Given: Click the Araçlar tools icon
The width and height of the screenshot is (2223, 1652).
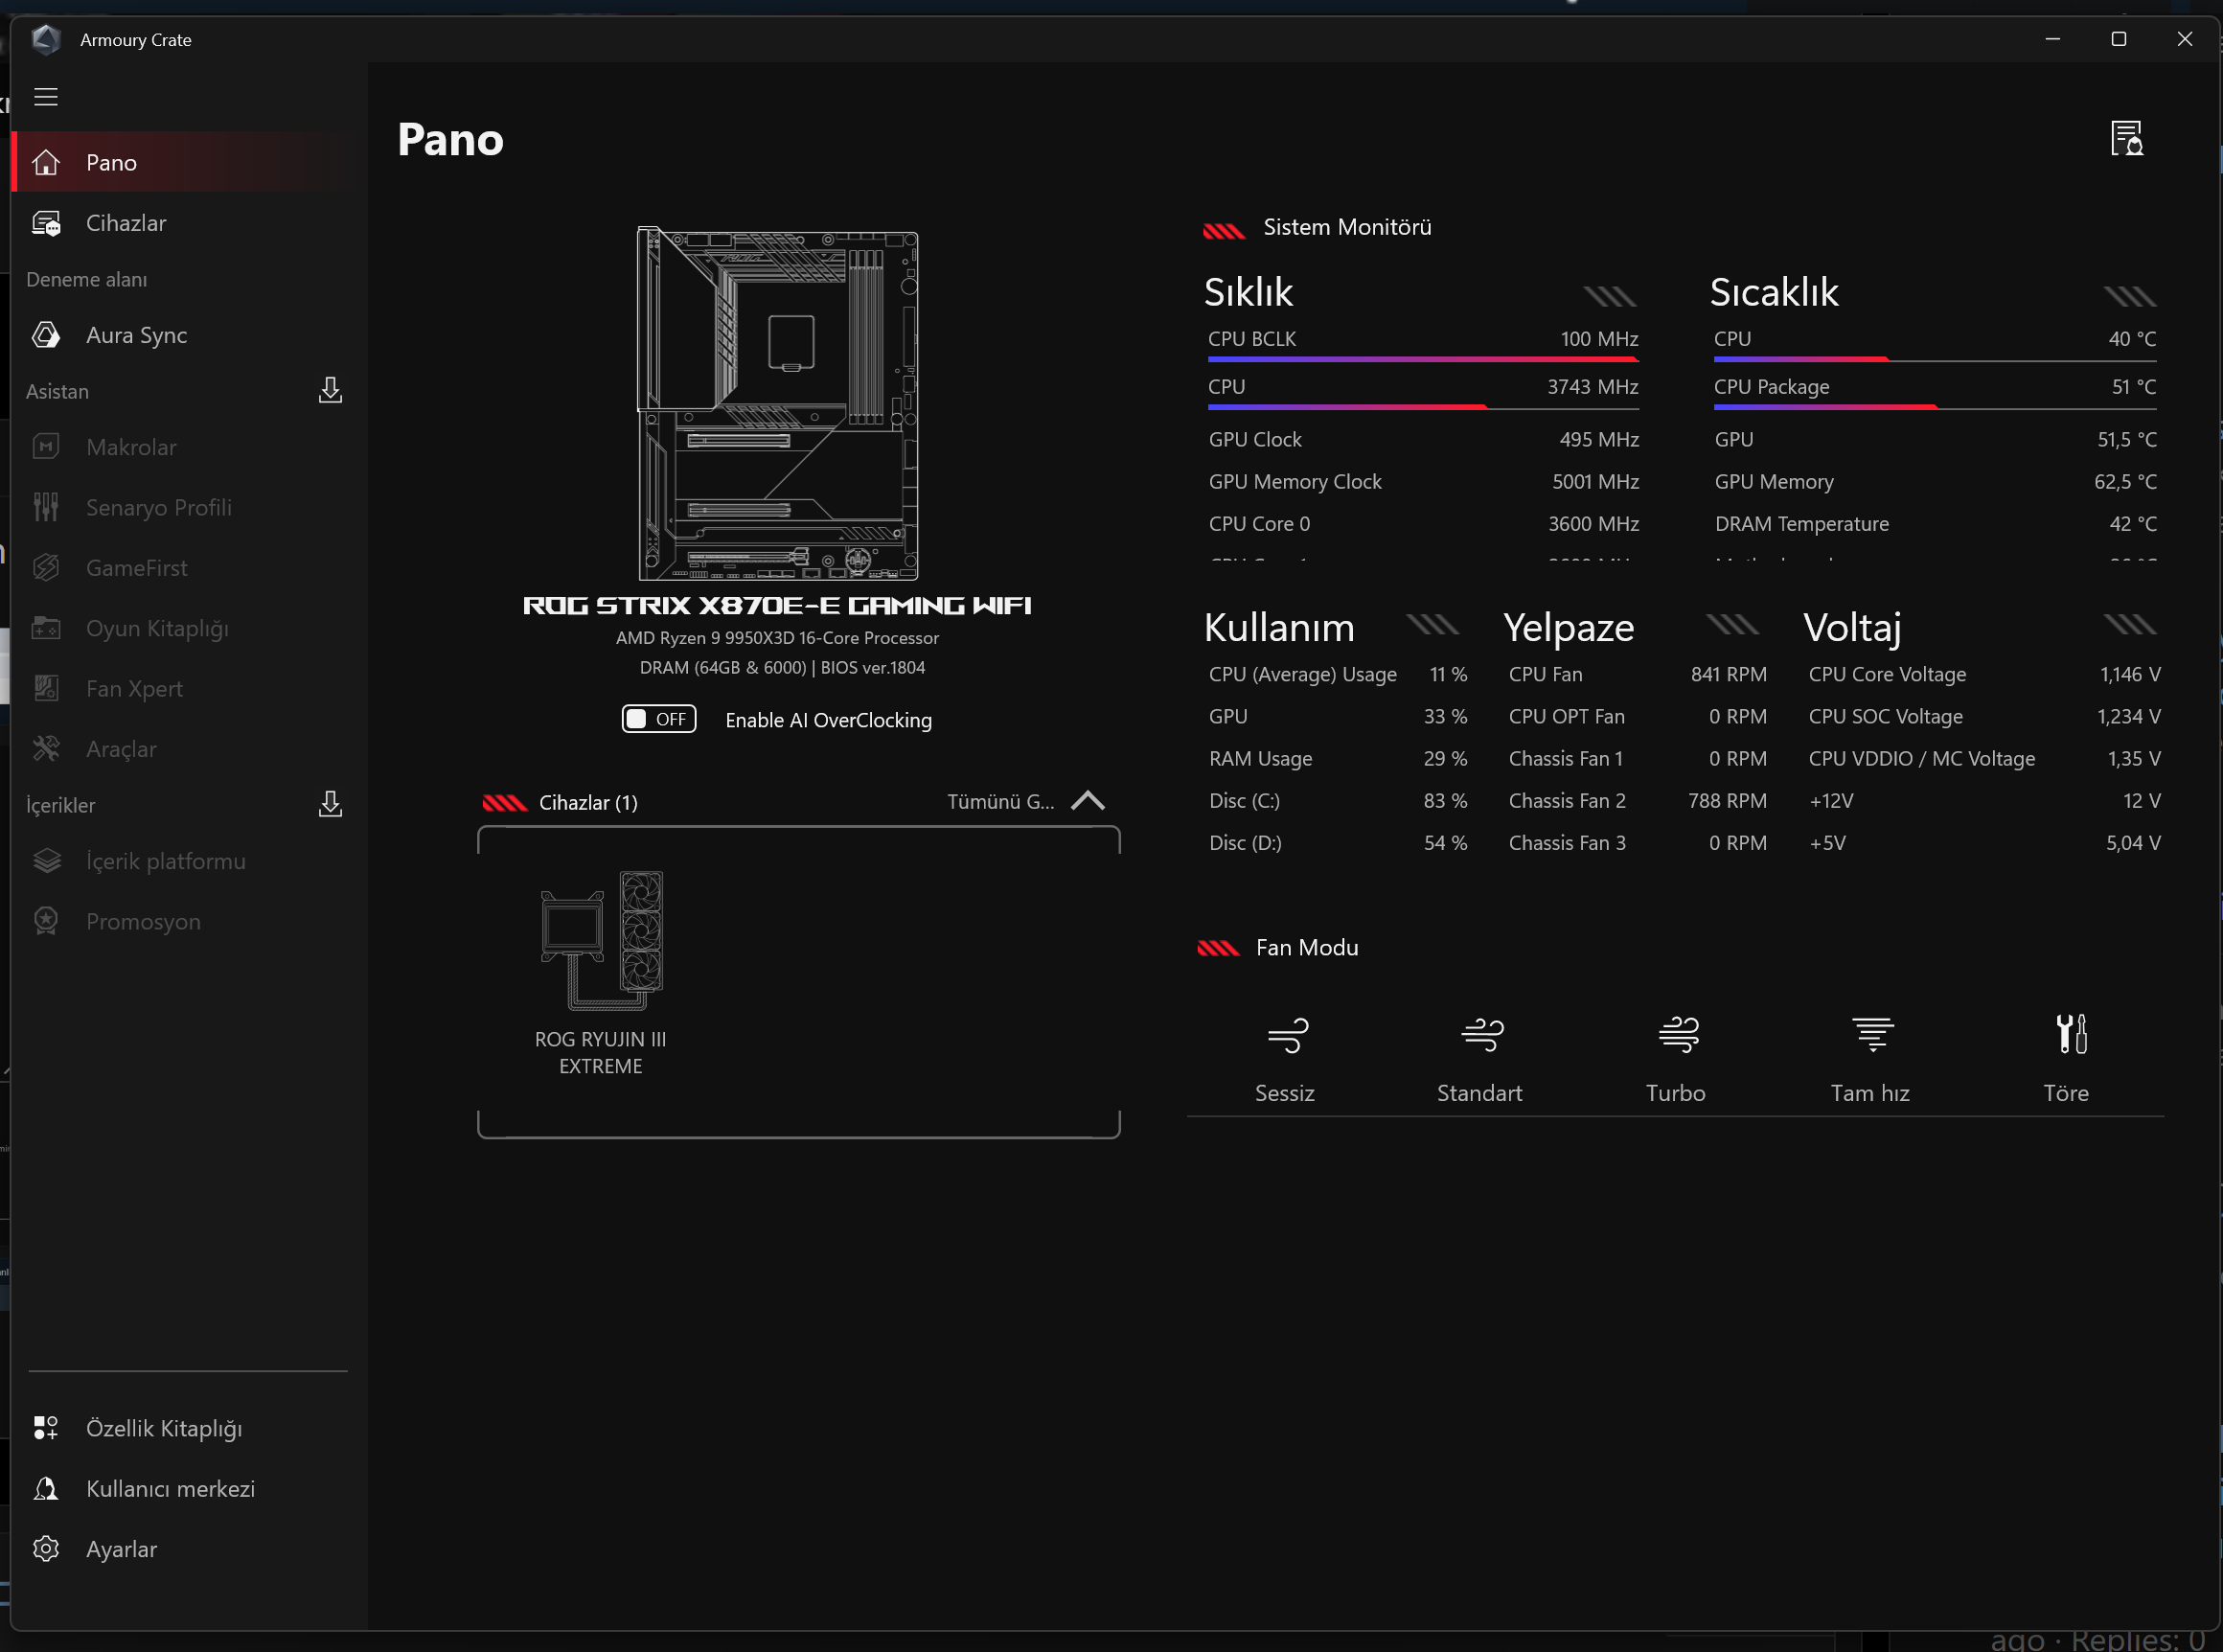Looking at the screenshot, I should click(x=46, y=749).
